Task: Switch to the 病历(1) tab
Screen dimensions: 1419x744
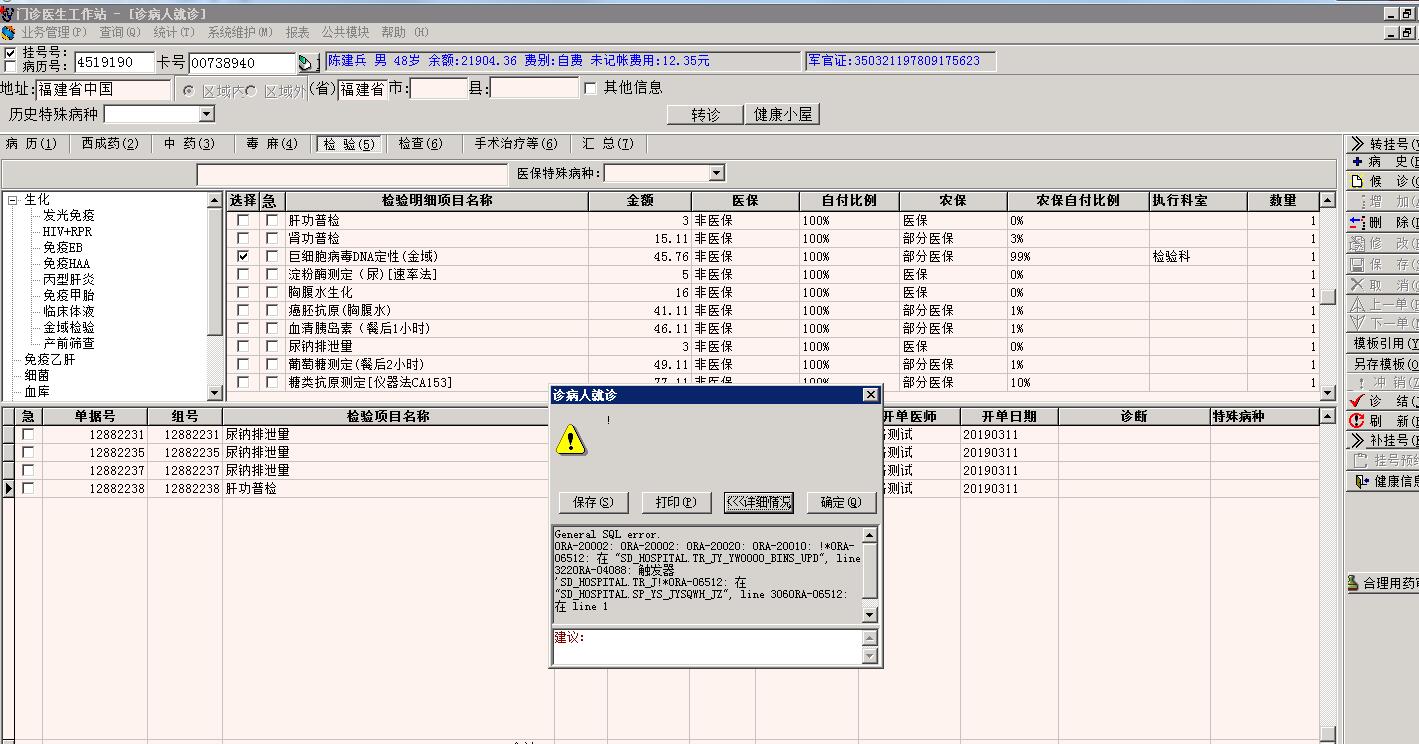Action: click(x=31, y=144)
